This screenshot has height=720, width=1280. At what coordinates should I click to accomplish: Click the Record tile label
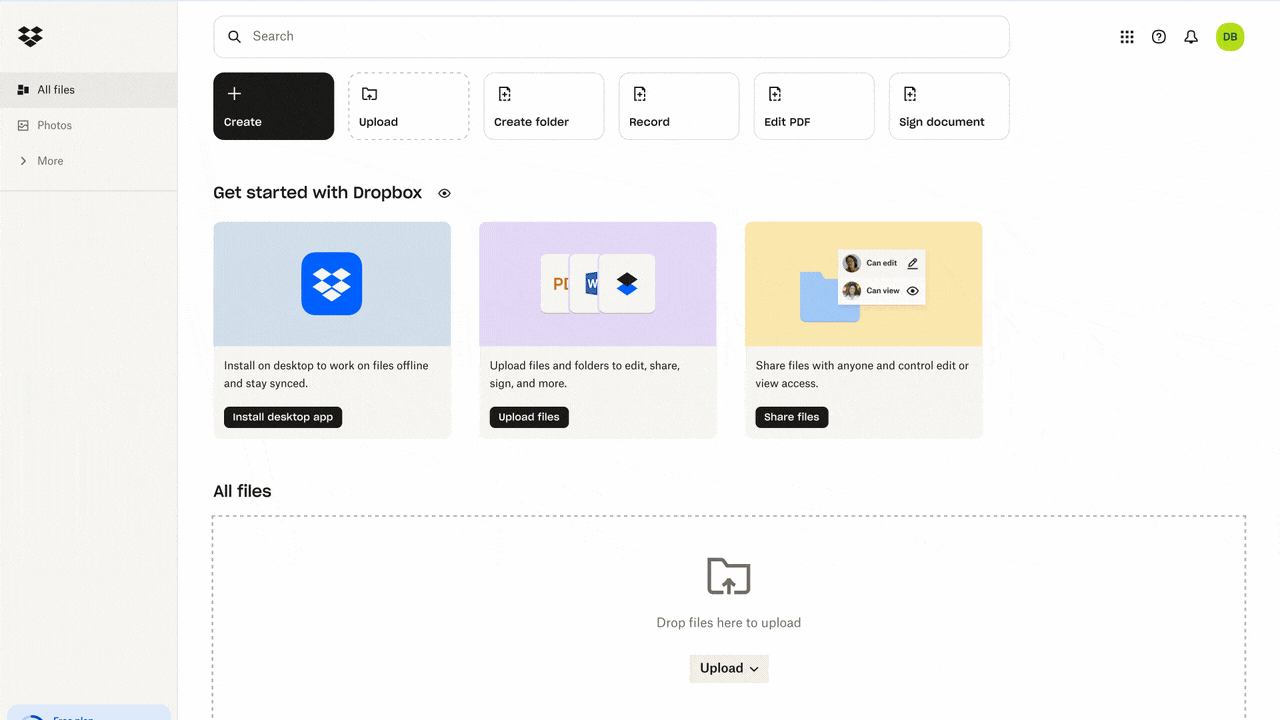point(649,122)
